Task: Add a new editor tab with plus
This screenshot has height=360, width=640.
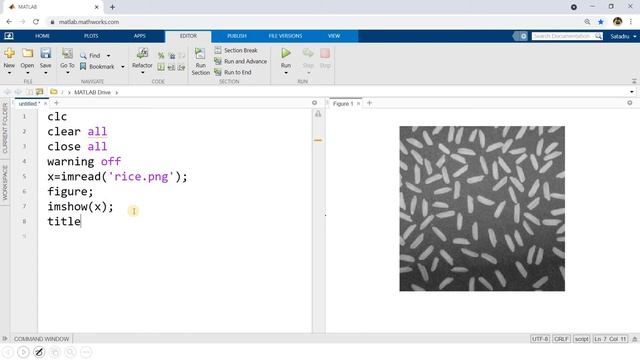Action: (56, 103)
